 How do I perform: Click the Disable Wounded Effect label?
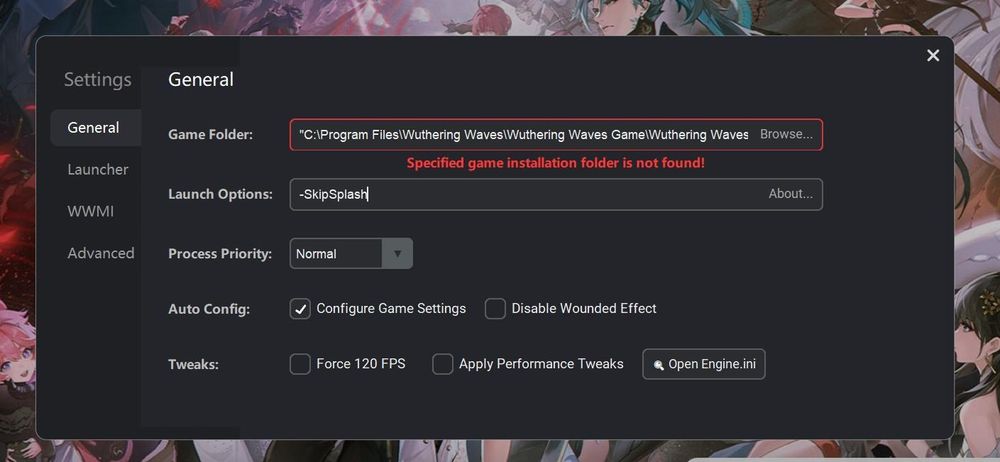point(584,308)
